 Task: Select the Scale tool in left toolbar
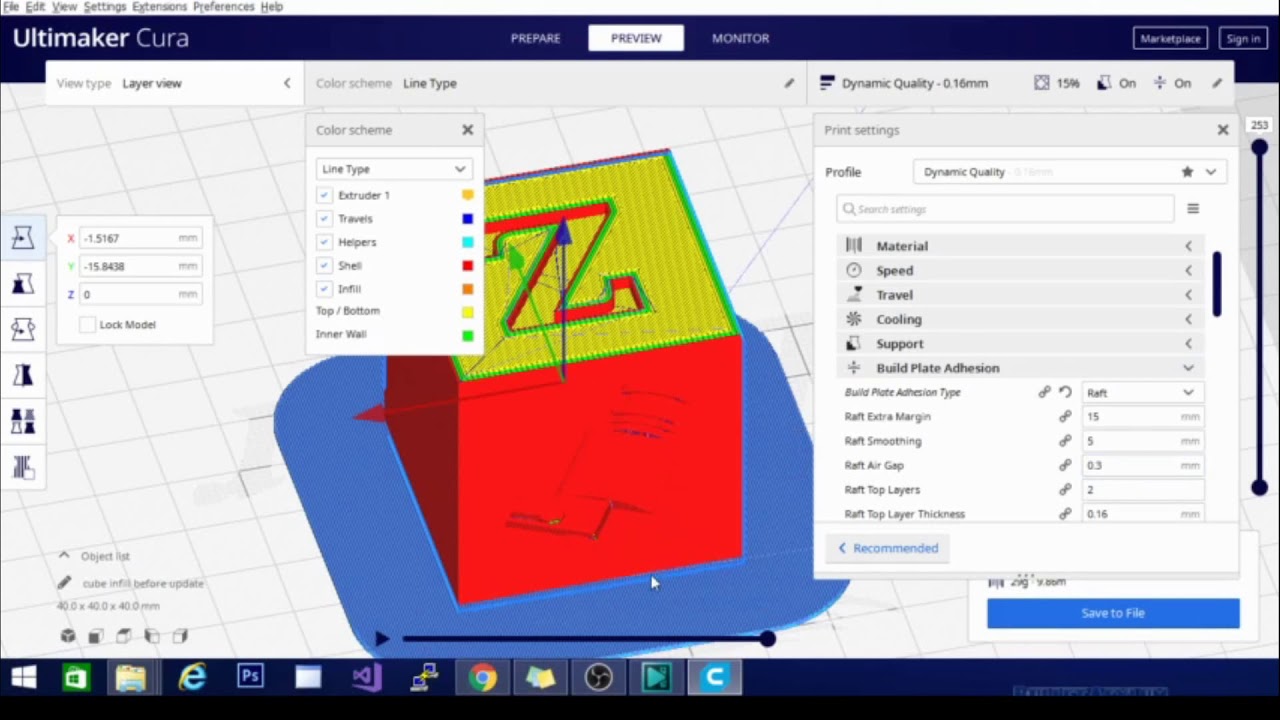23,284
